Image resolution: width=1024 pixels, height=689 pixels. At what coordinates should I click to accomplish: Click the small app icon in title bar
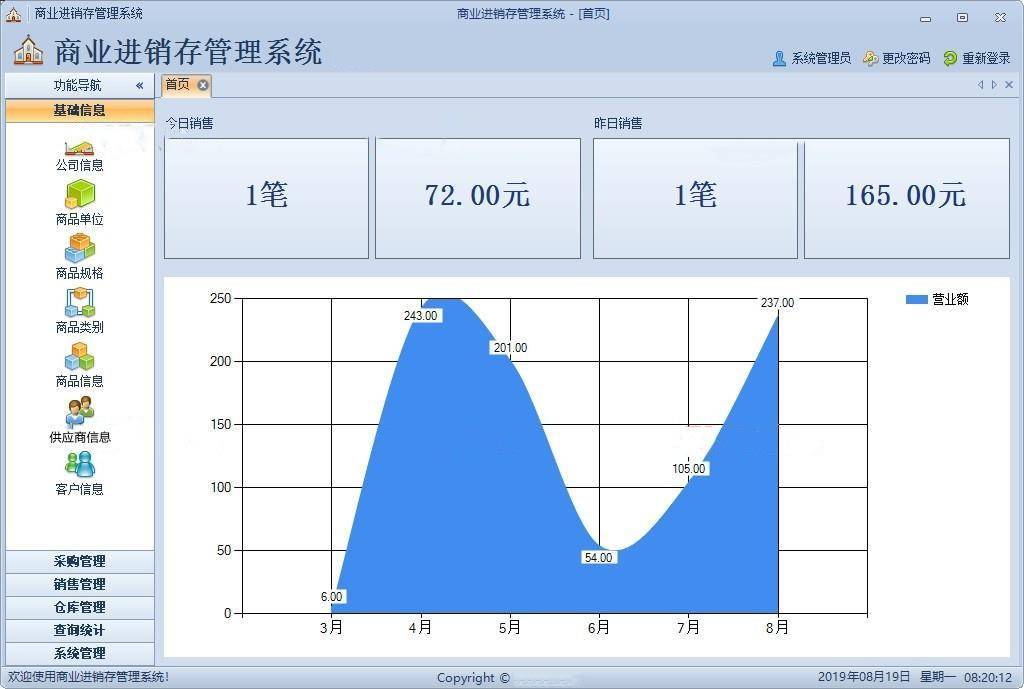(x=13, y=14)
